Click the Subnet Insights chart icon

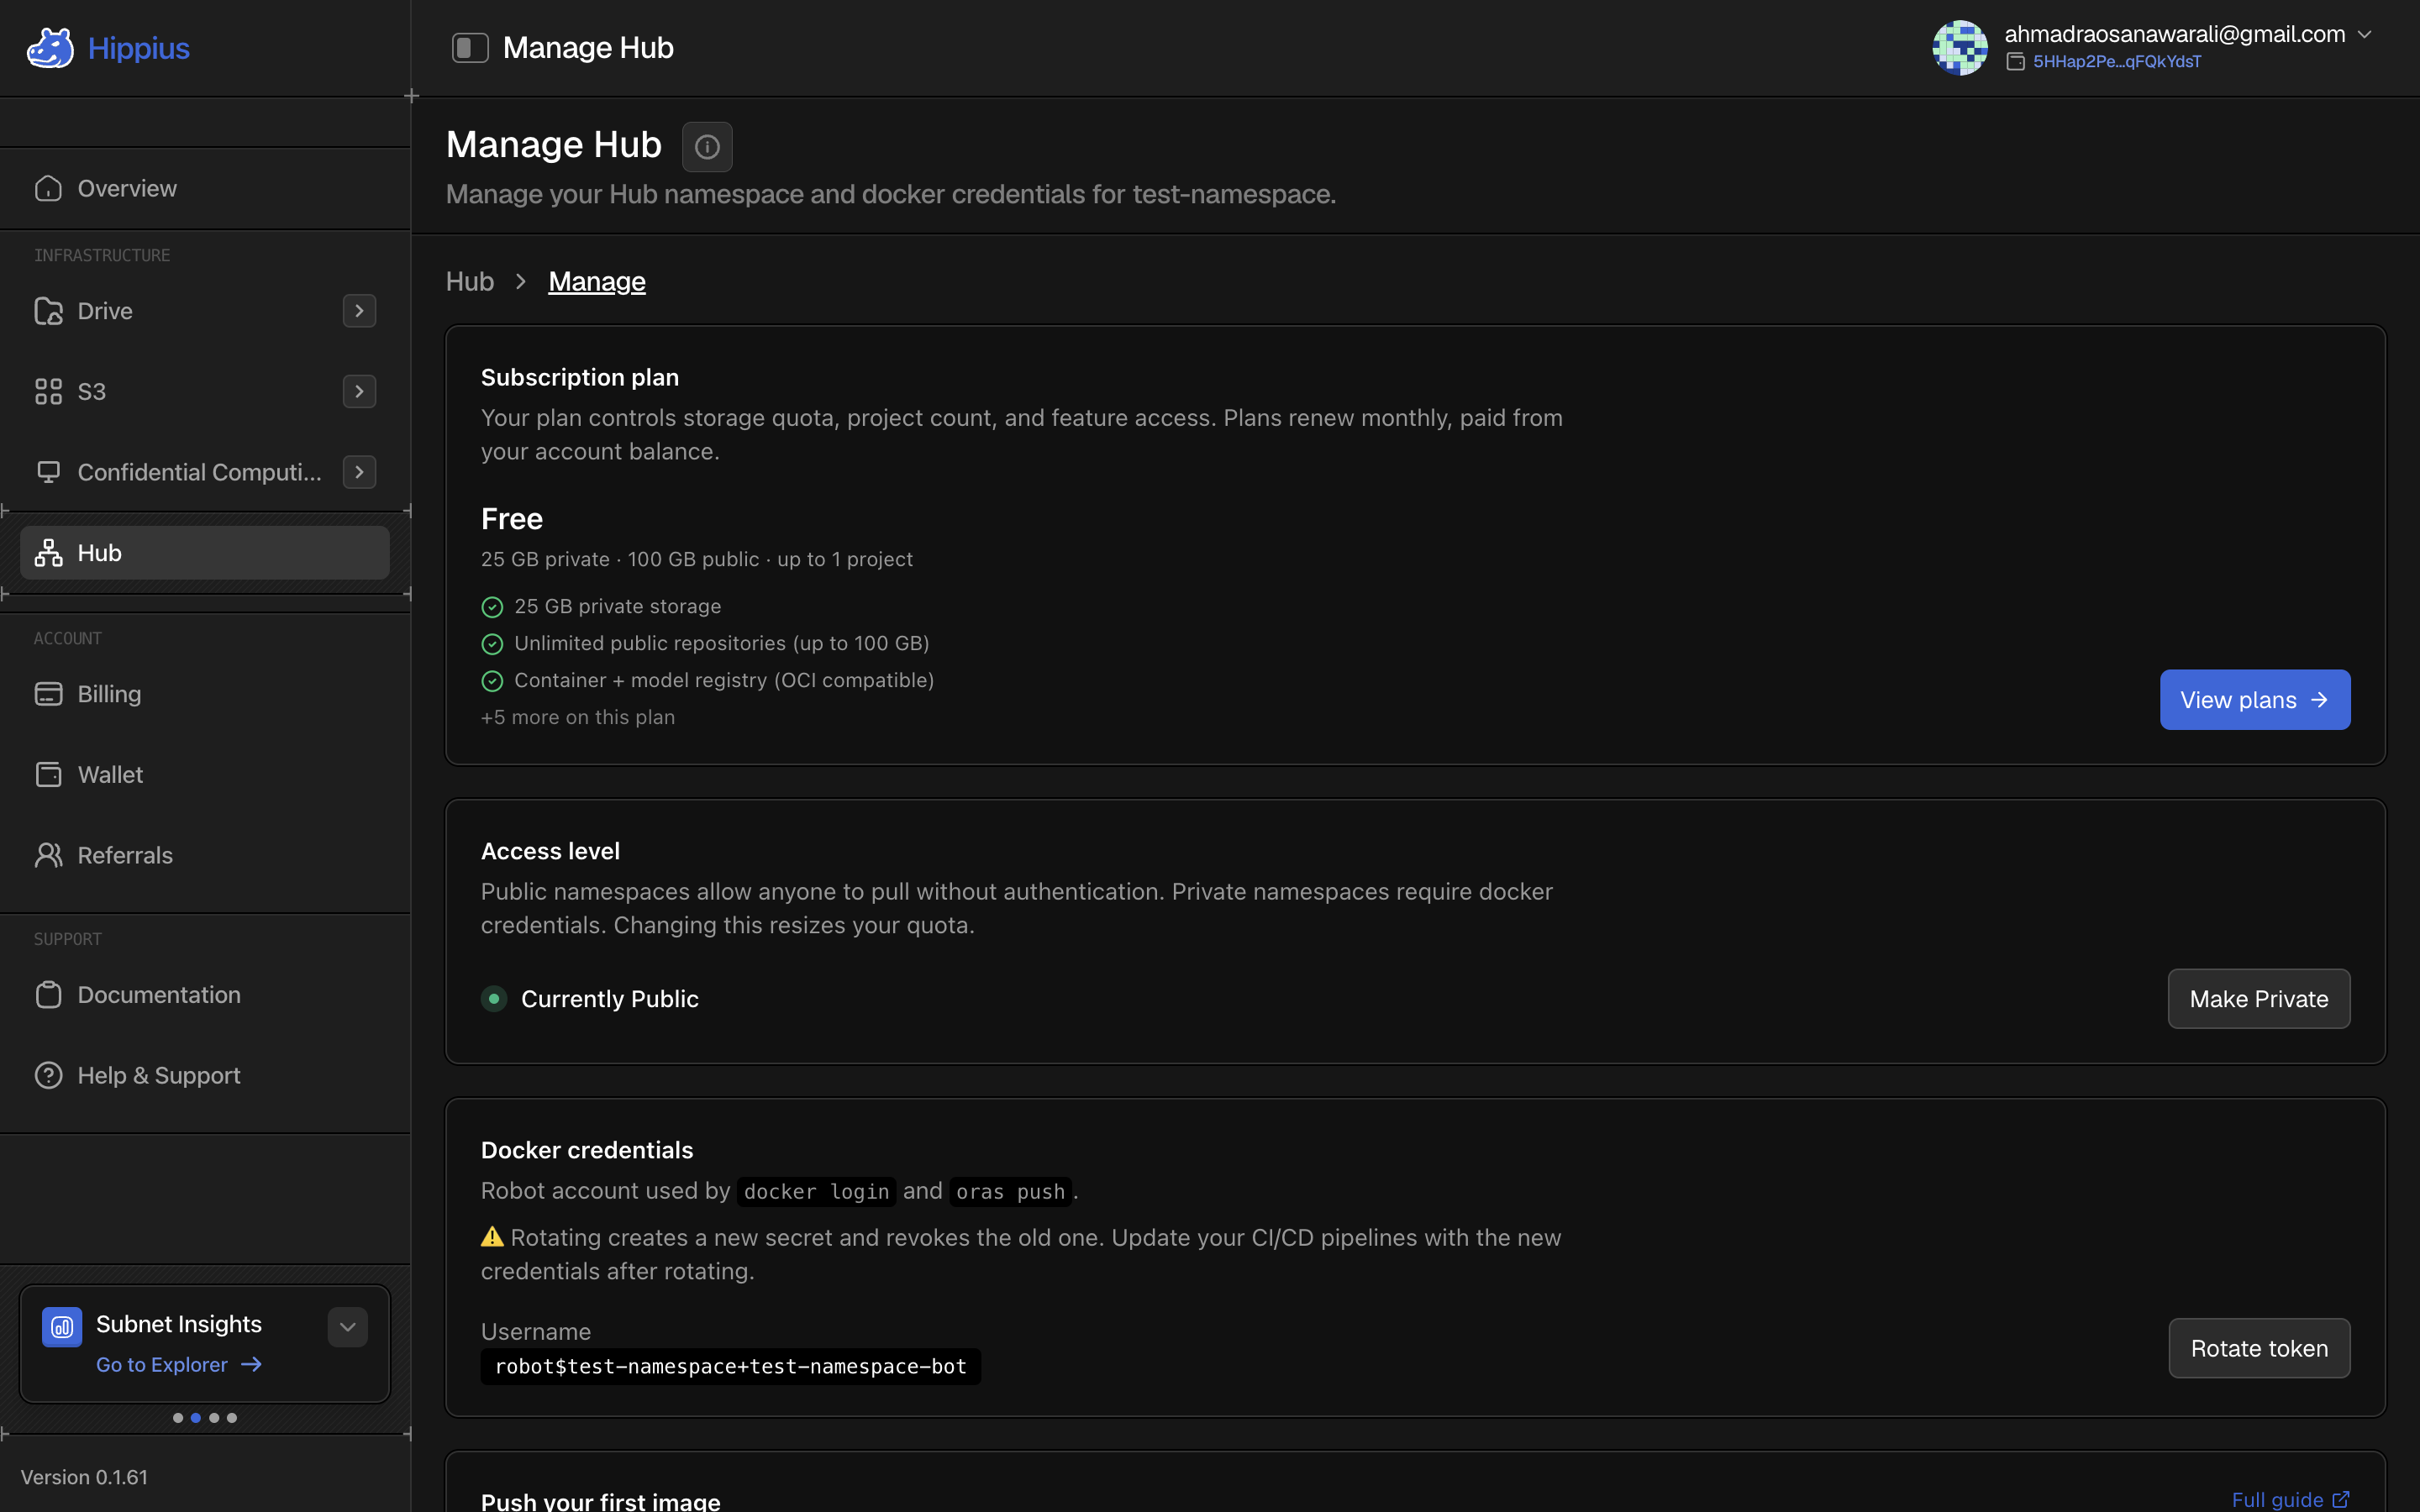tap(62, 1327)
